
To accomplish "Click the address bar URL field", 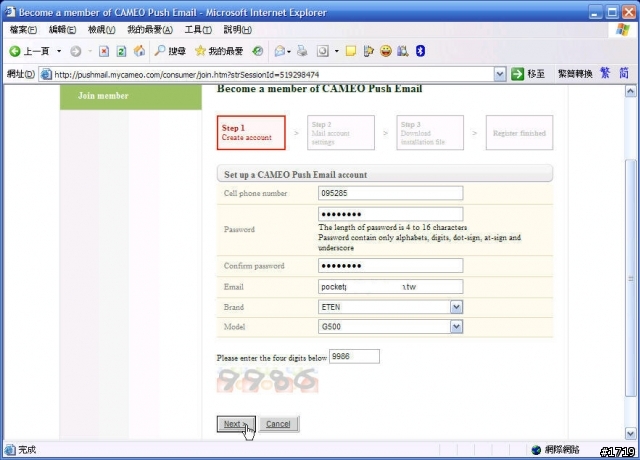I will click(x=273, y=74).
